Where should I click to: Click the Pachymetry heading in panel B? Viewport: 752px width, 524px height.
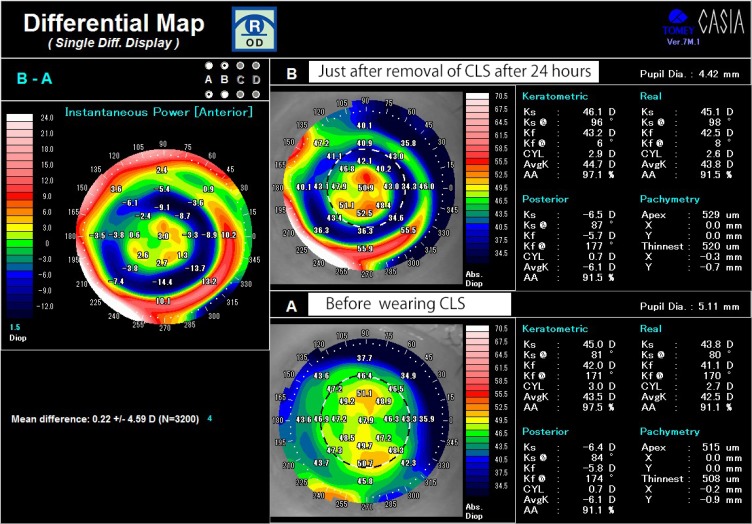(670, 199)
